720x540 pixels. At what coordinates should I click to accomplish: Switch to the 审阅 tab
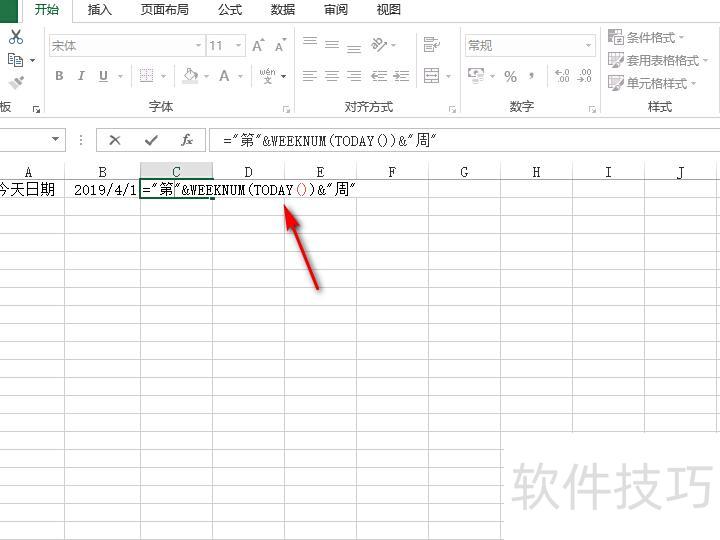pyautogui.click(x=336, y=9)
